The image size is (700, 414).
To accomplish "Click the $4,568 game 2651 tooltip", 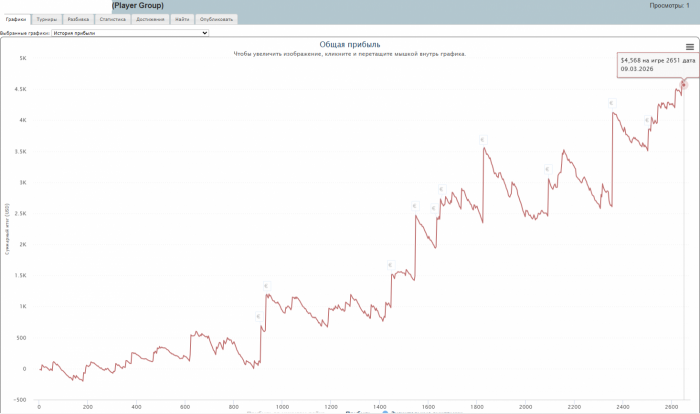I will point(658,65).
